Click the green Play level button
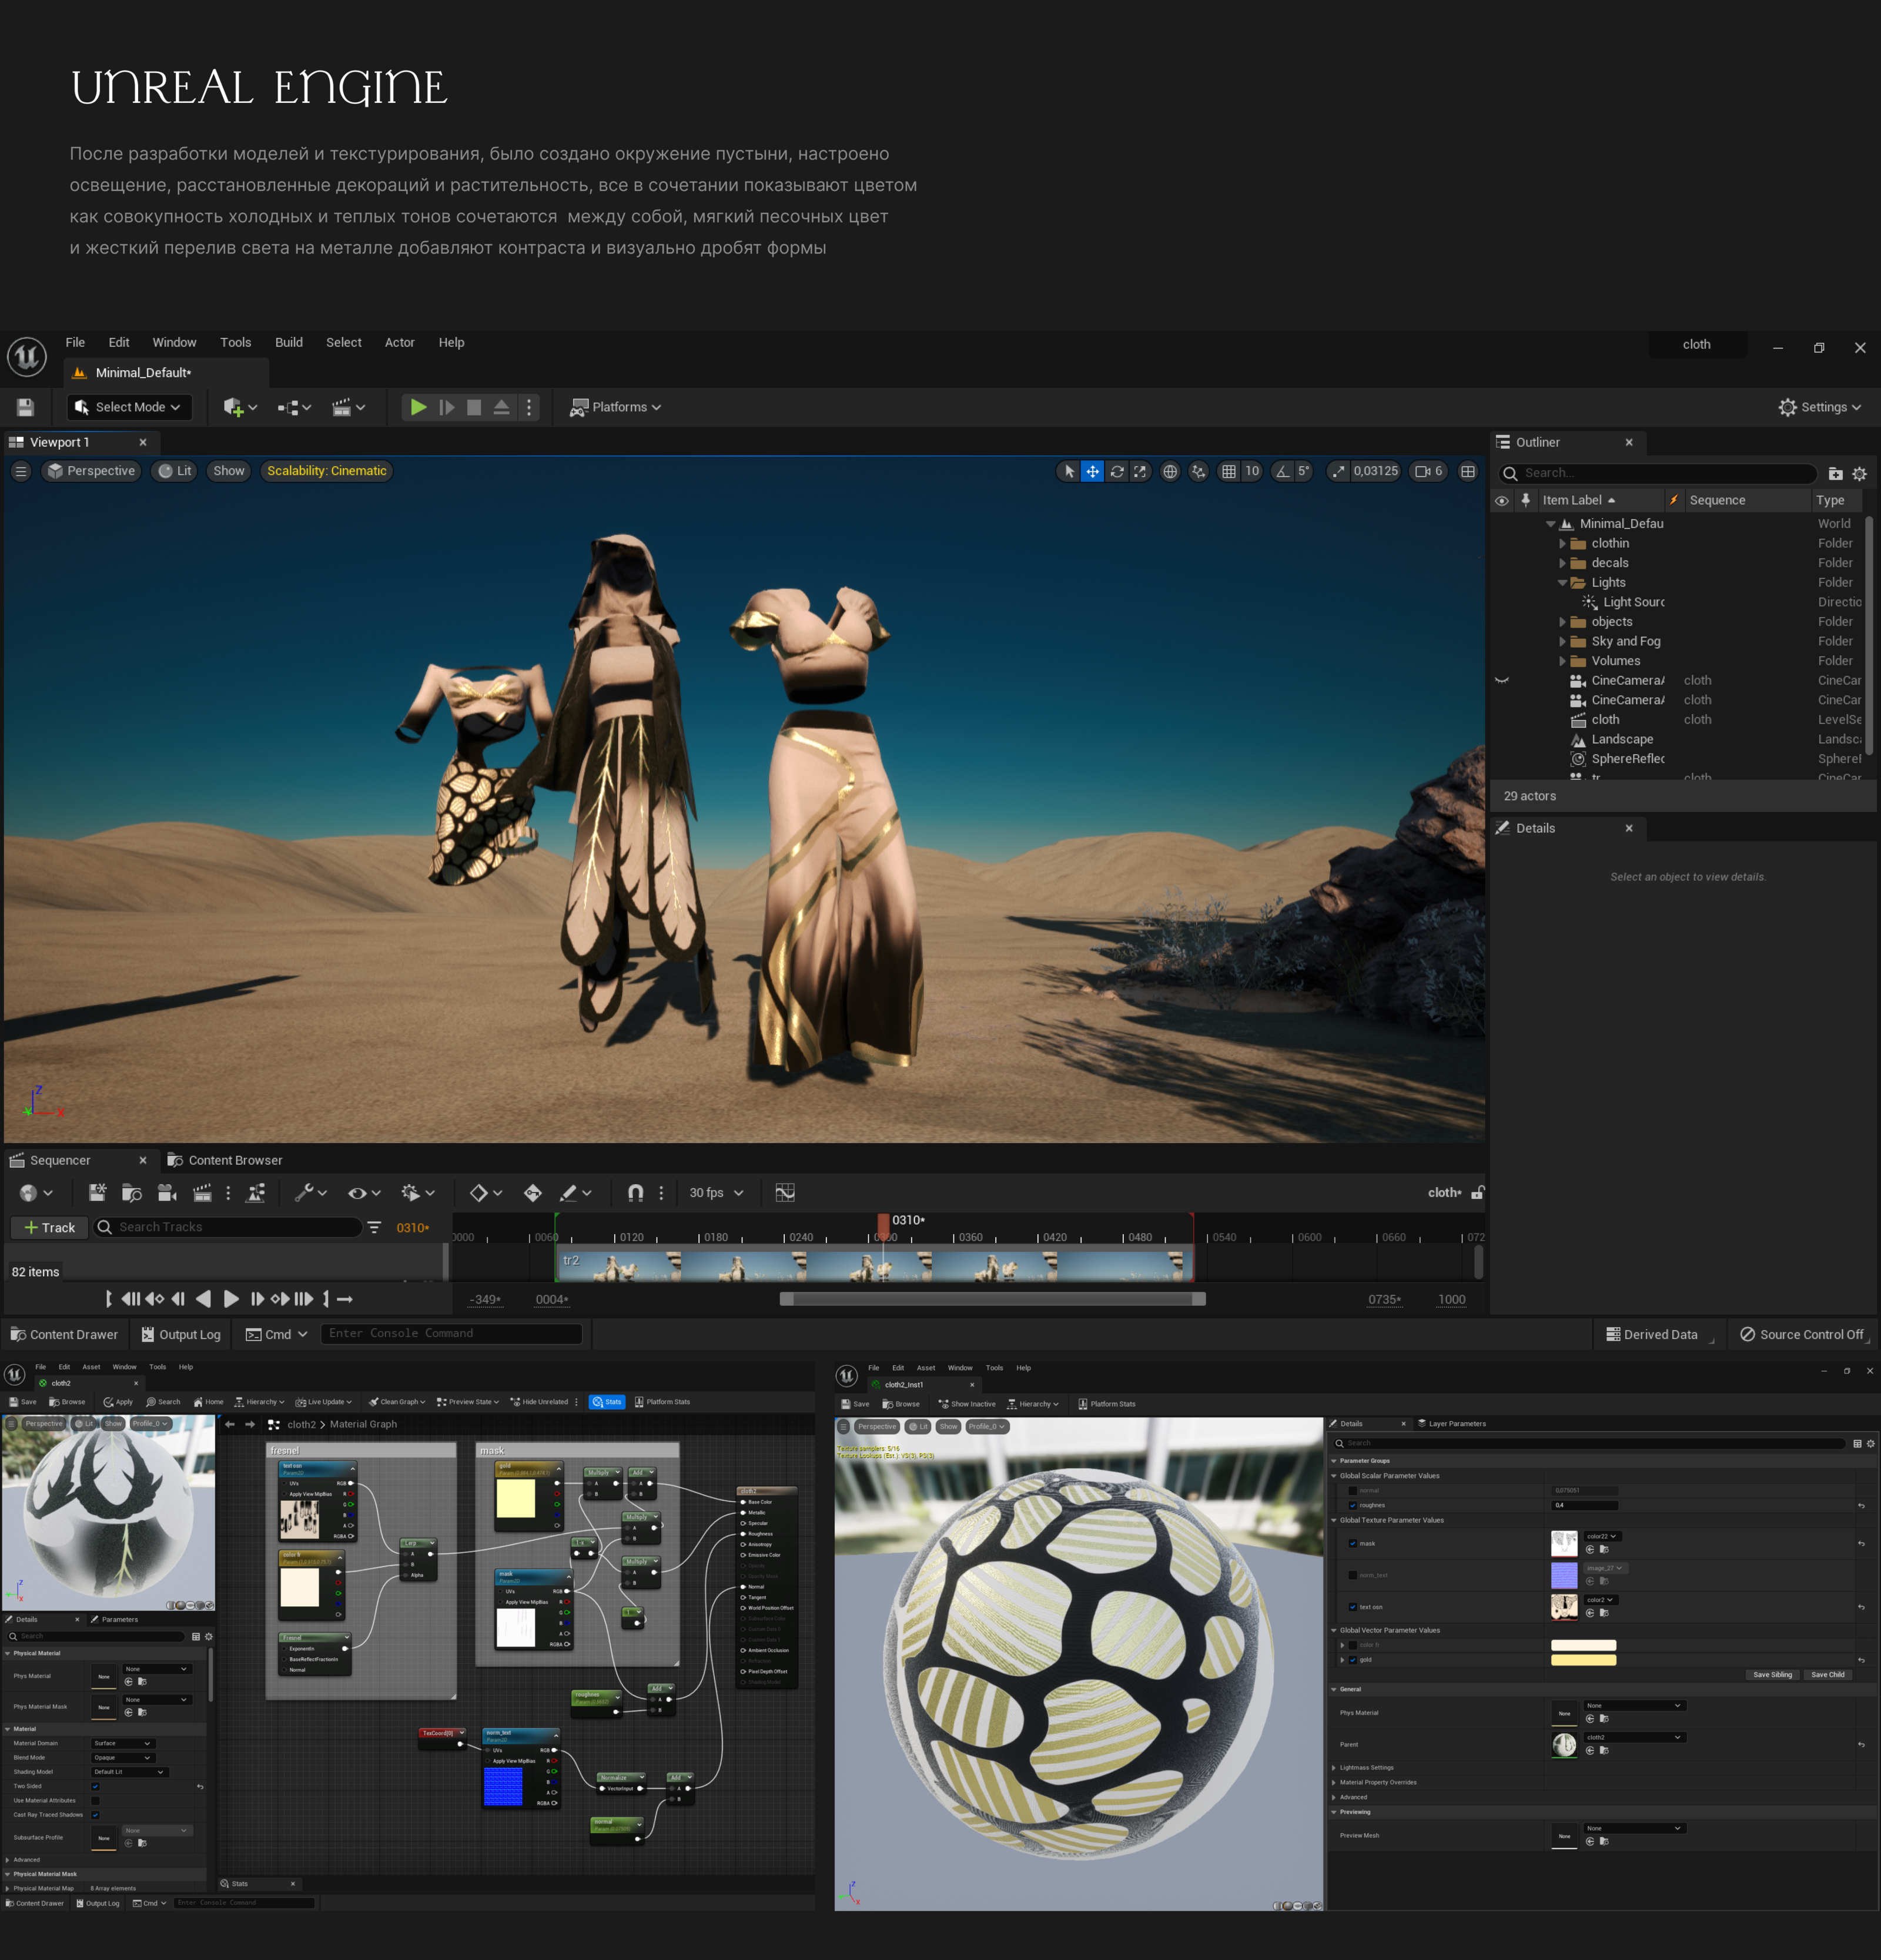The image size is (1881, 1960). [418, 407]
